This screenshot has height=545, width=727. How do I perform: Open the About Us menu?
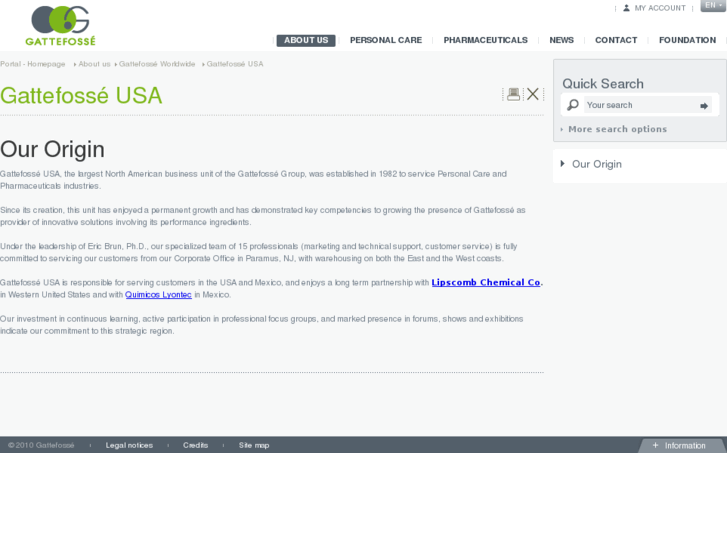306,40
